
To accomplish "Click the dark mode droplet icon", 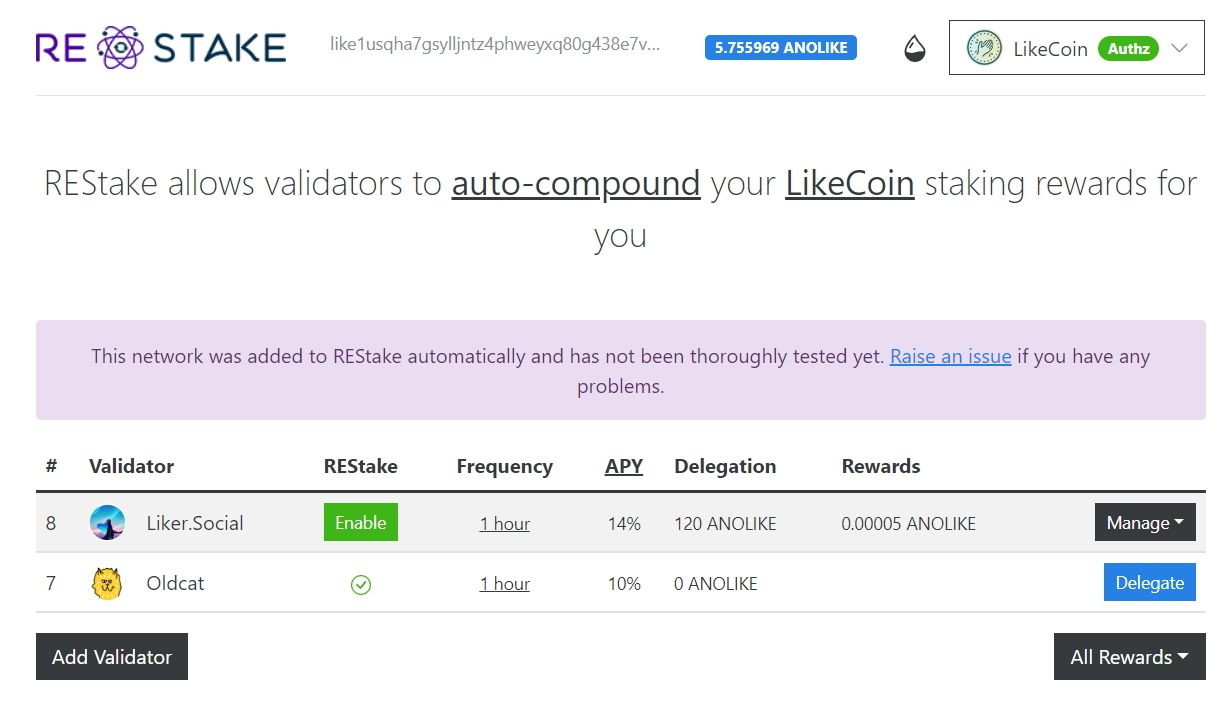I will point(915,48).
